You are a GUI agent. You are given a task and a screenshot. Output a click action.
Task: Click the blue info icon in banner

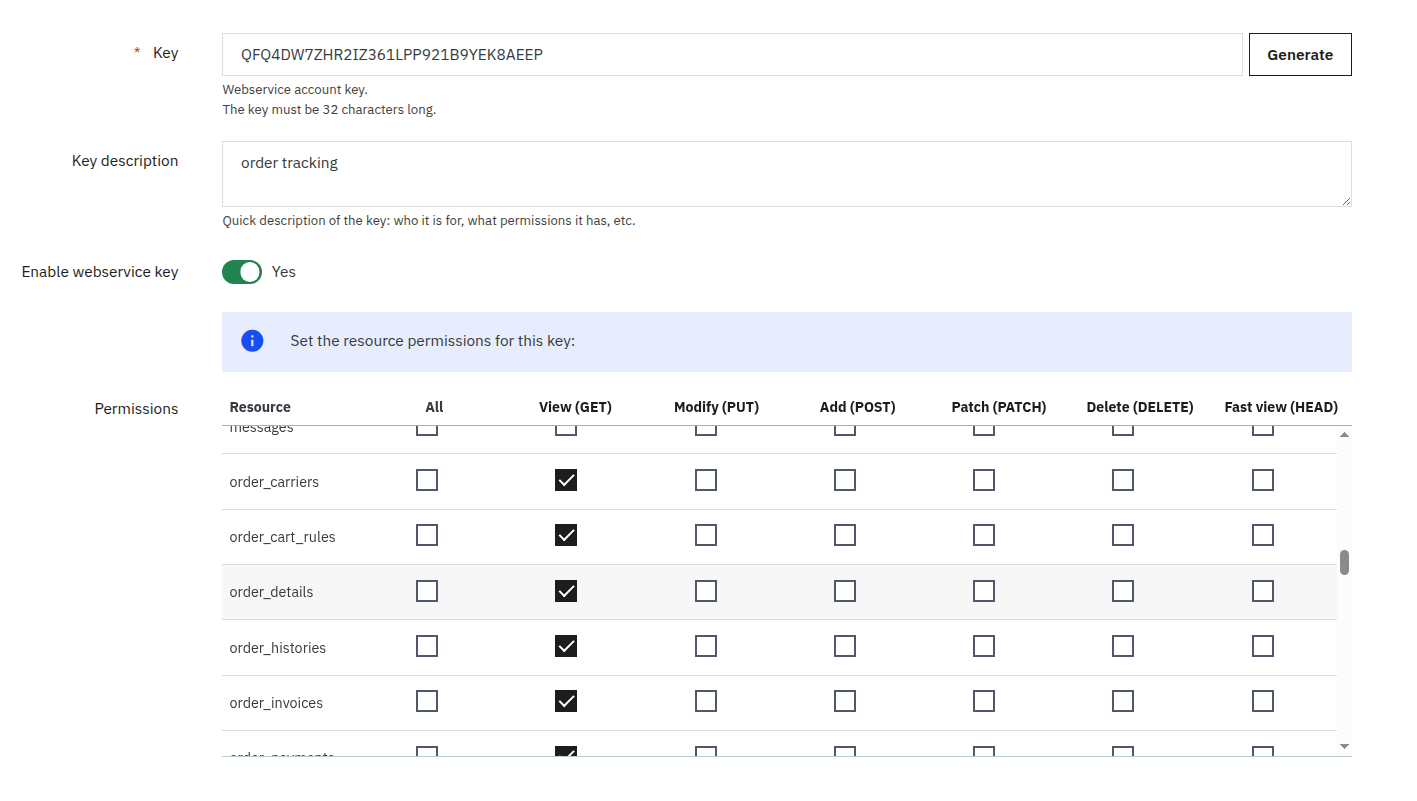pyautogui.click(x=253, y=341)
